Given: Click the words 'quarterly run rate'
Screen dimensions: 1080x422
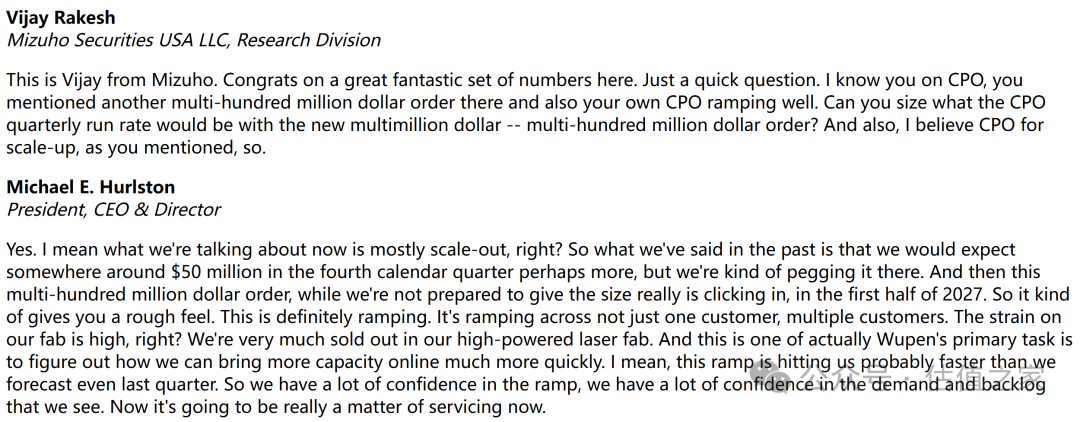Looking at the screenshot, I should click(x=84, y=125).
